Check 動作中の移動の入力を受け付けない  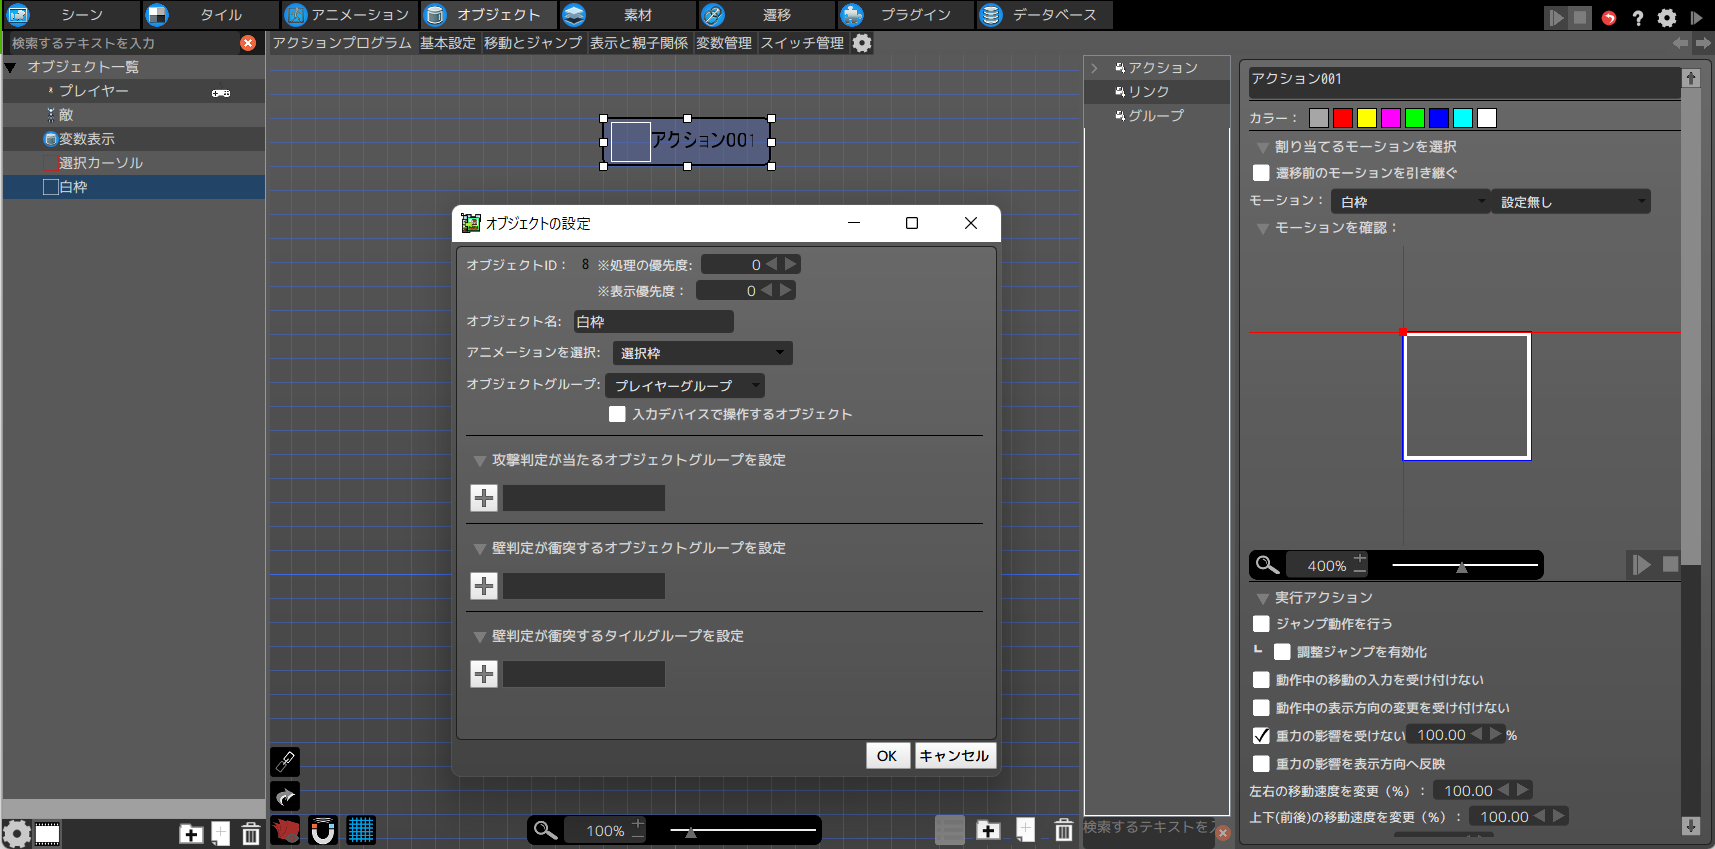click(1261, 680)
